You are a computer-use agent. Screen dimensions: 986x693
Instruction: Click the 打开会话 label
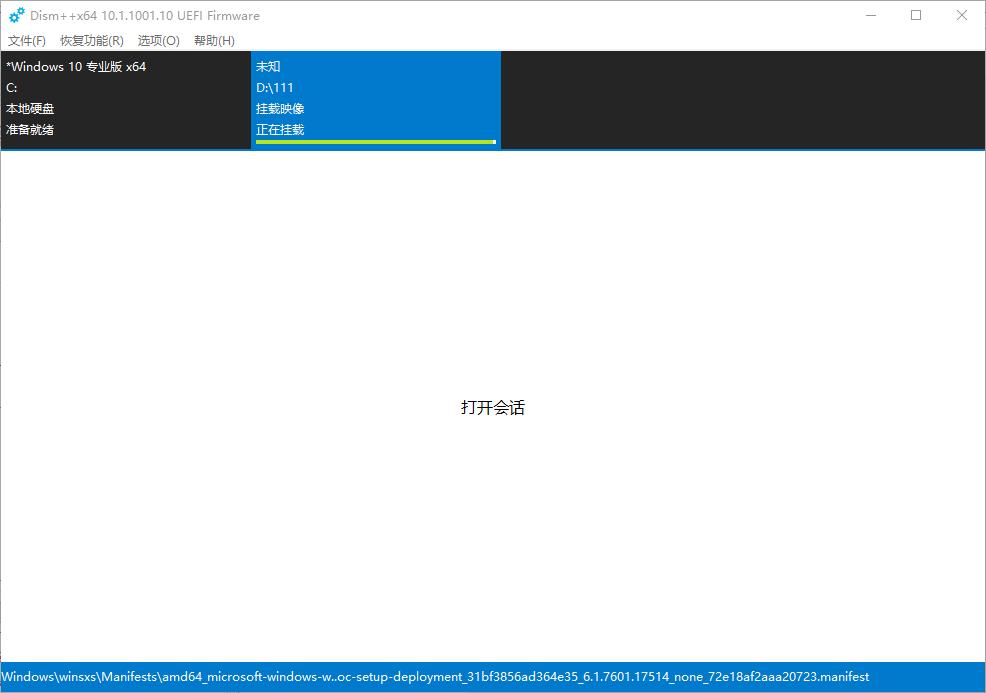tap(493, 408)
